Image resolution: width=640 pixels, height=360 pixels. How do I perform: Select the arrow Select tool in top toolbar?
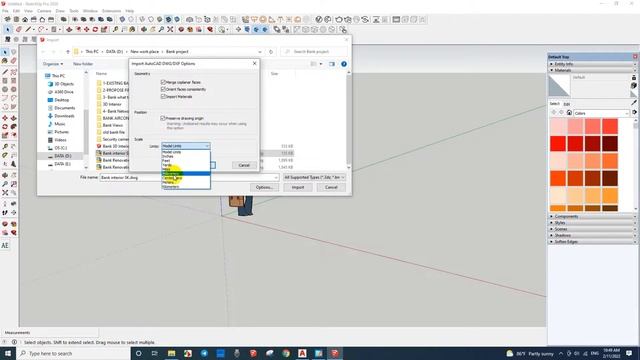pos(8,29)
